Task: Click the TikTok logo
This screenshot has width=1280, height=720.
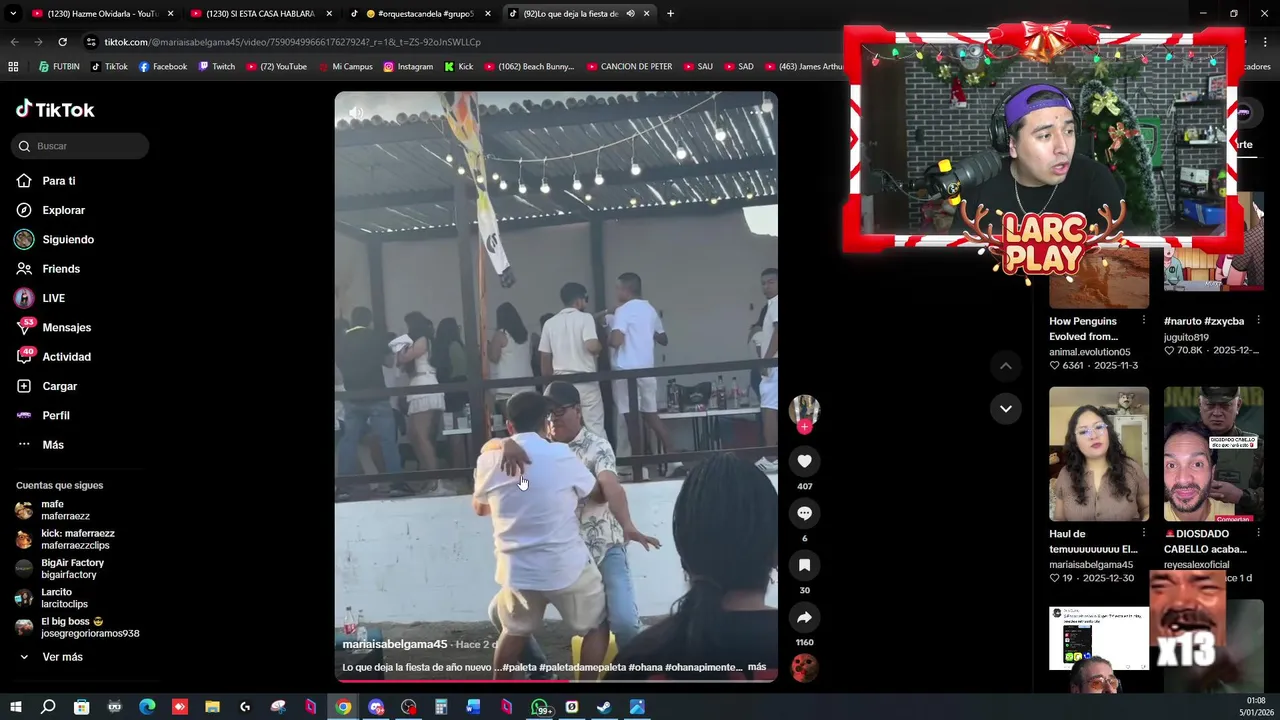Action: coord(55,109)
